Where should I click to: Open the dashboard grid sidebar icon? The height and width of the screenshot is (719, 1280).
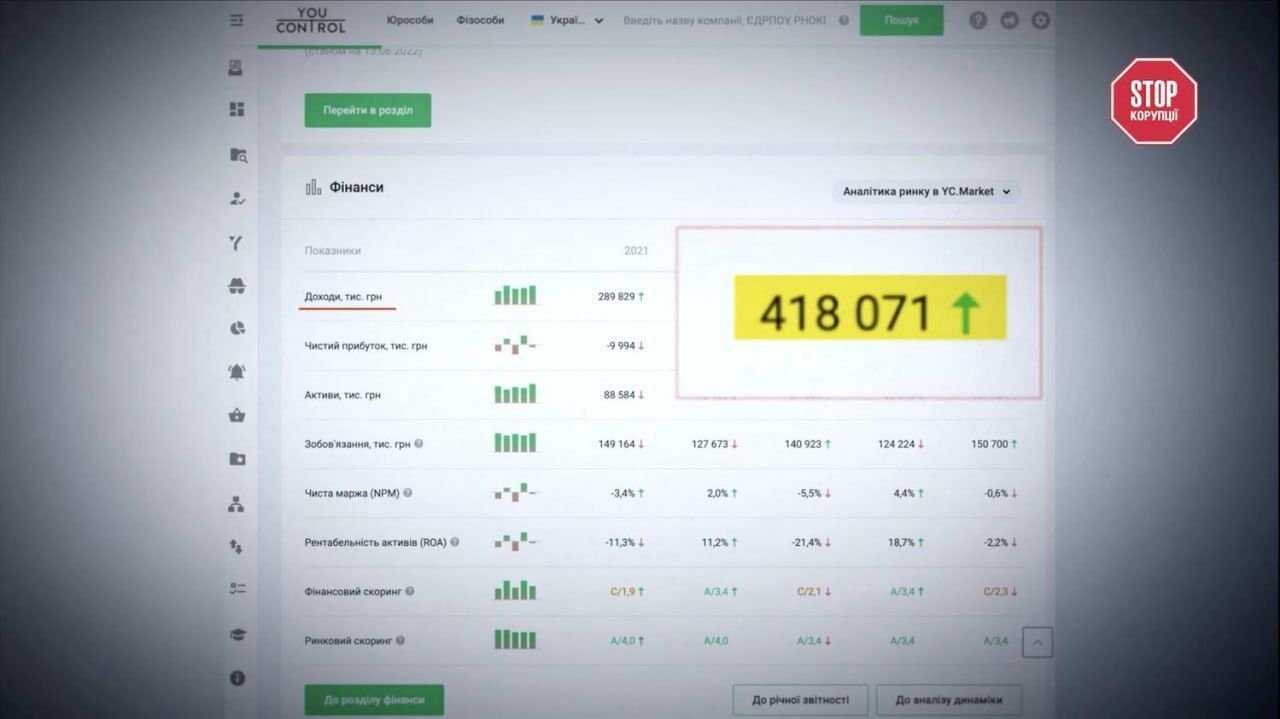tap(237, 110)
